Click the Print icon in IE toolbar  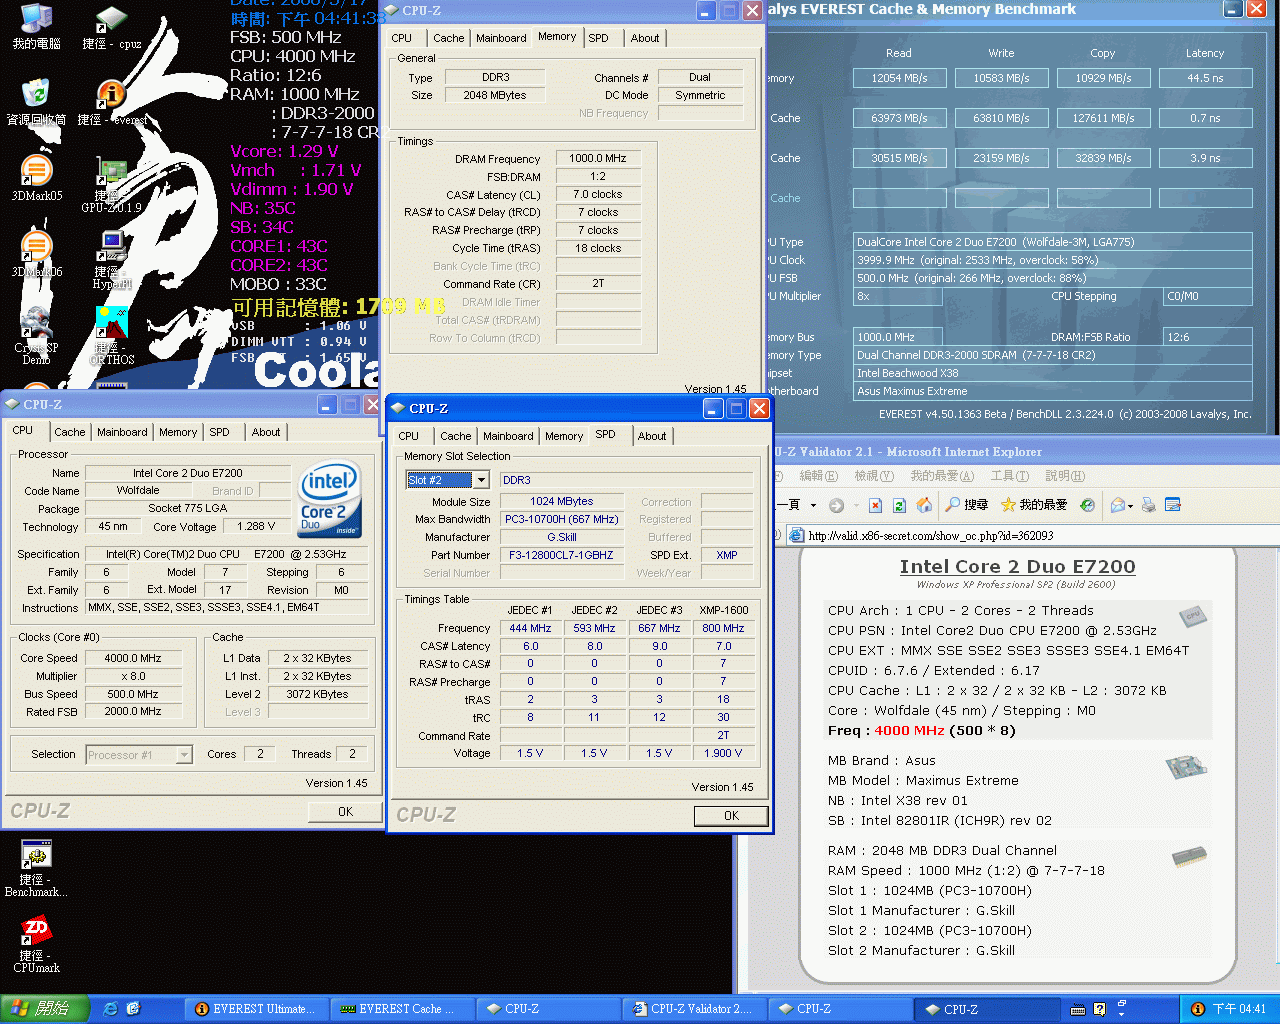1149,505
